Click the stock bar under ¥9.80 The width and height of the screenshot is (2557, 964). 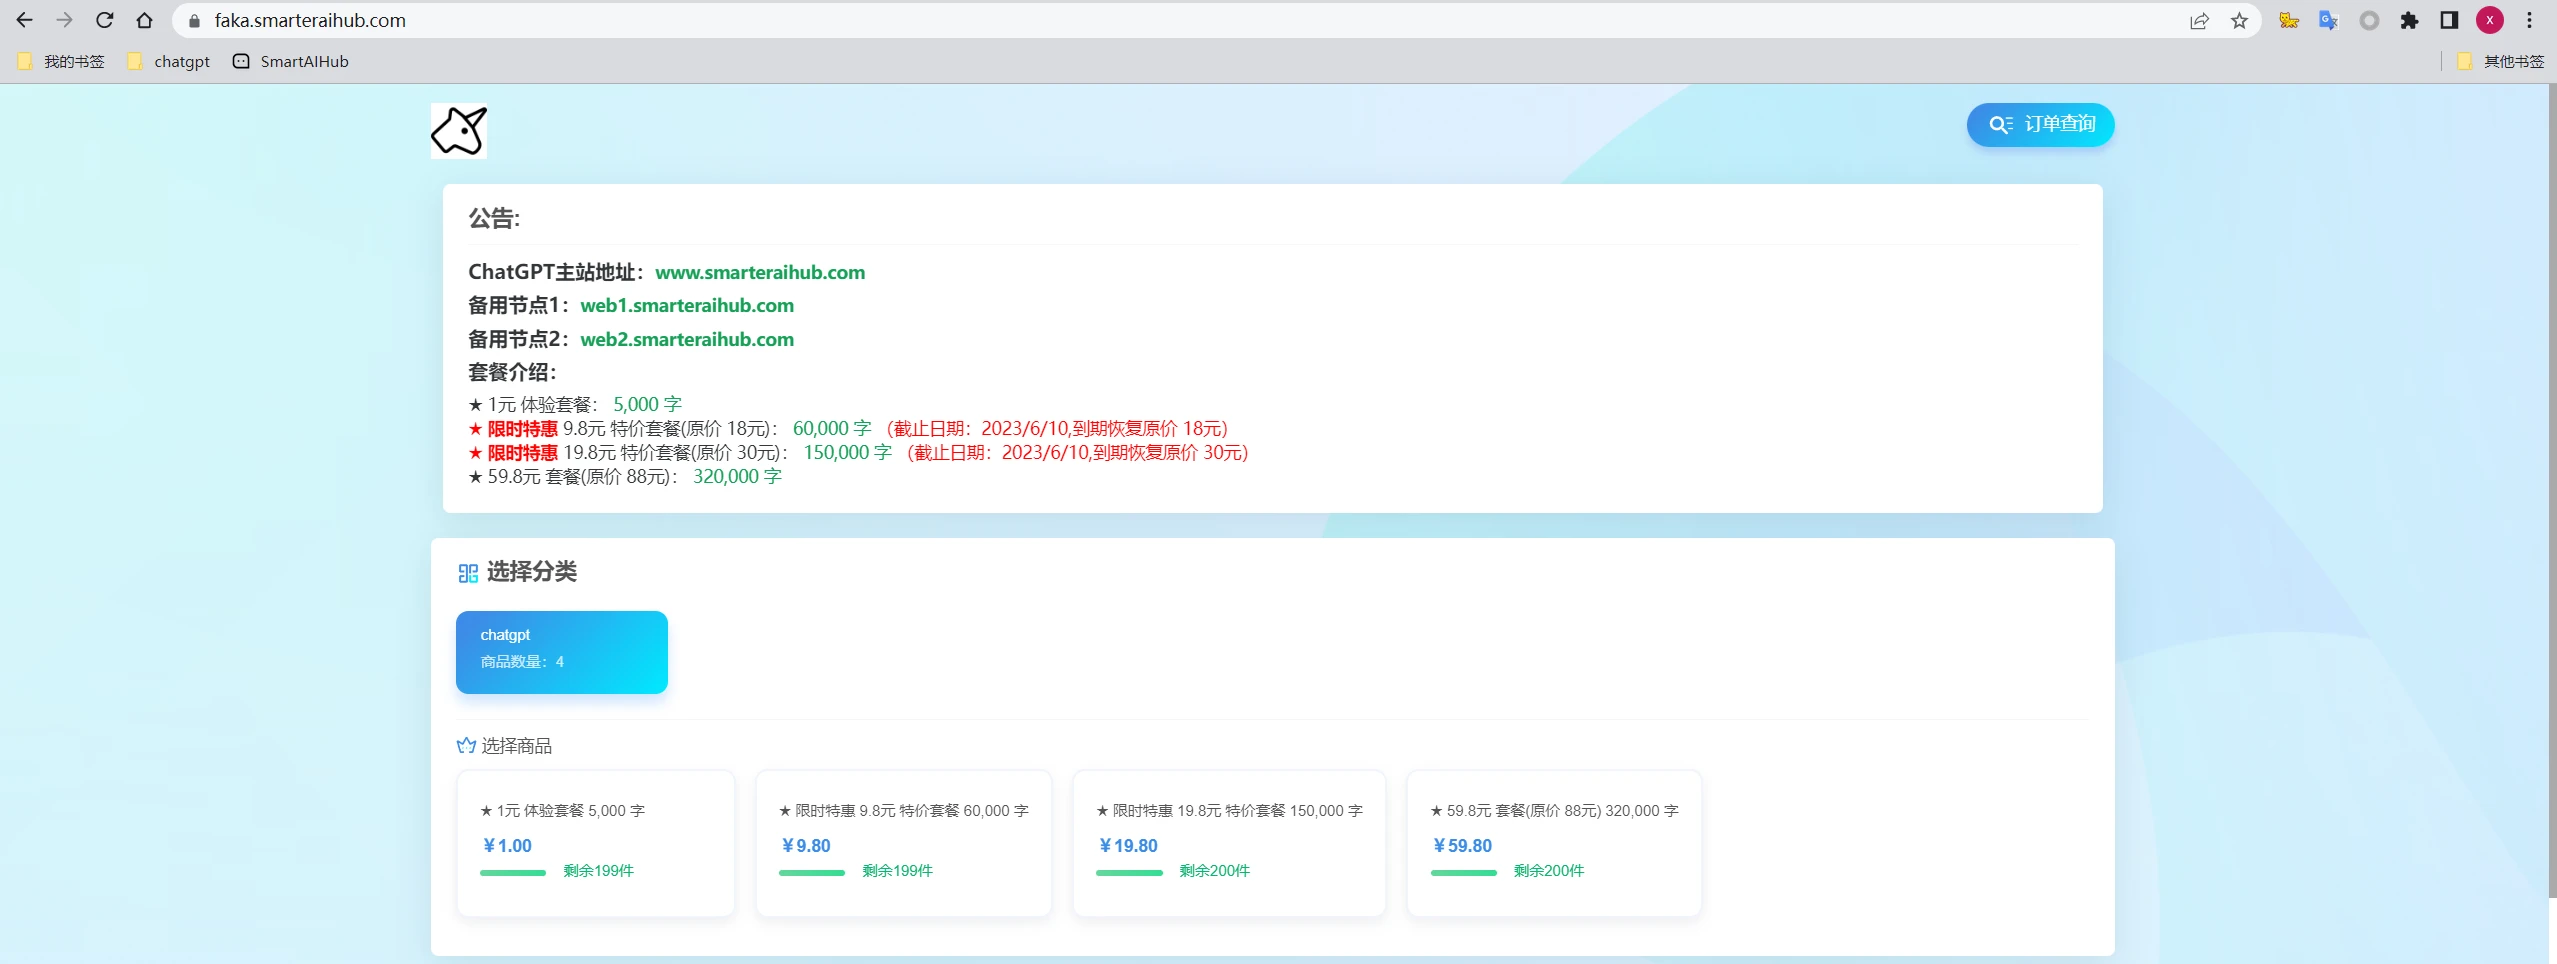point(812,873)
